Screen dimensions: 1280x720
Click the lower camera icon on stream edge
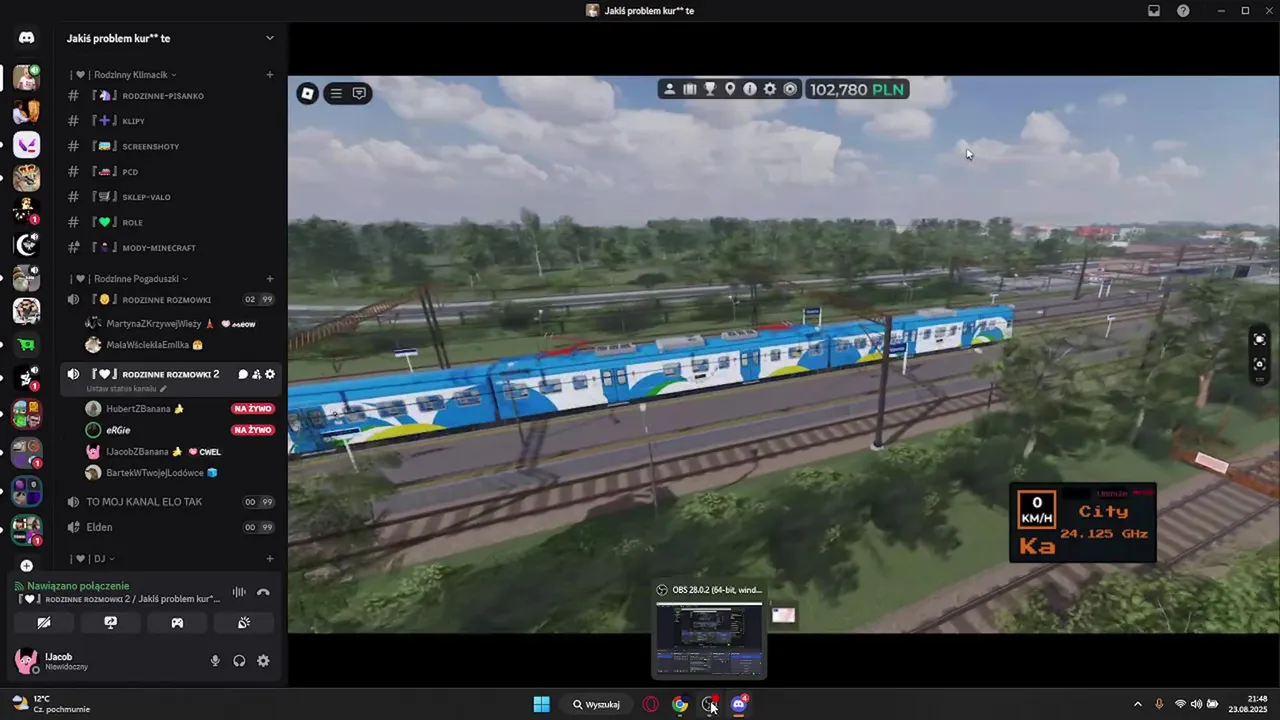point(1260,364)
